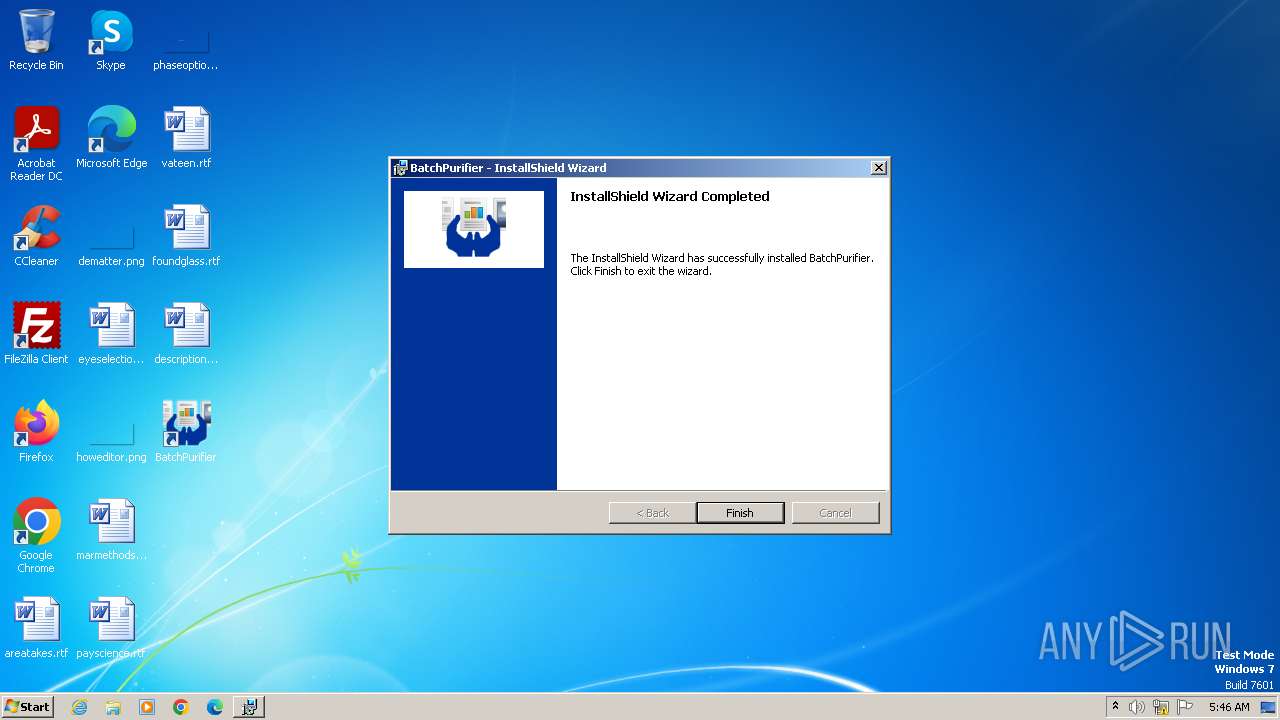This screenshot has width=1280, height=720.
Task: Open Windows Media Player from taskbar
Action: click(147, 707)
